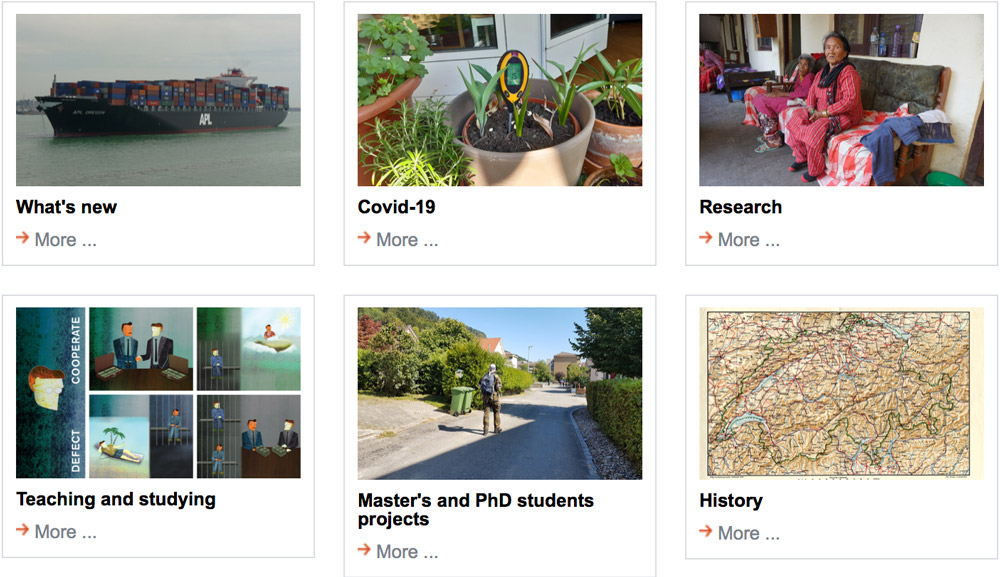Click the orange arrow under Covid-19

pos(365,238)
